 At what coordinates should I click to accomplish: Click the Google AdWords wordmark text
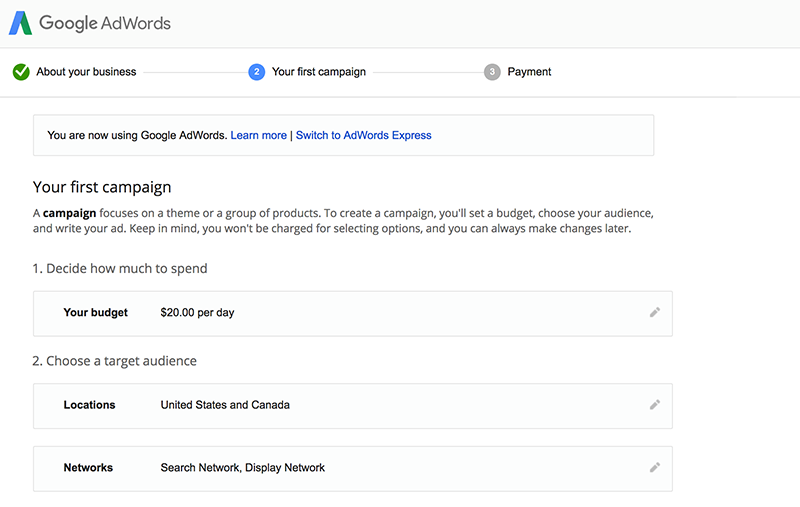click(105, 23)
